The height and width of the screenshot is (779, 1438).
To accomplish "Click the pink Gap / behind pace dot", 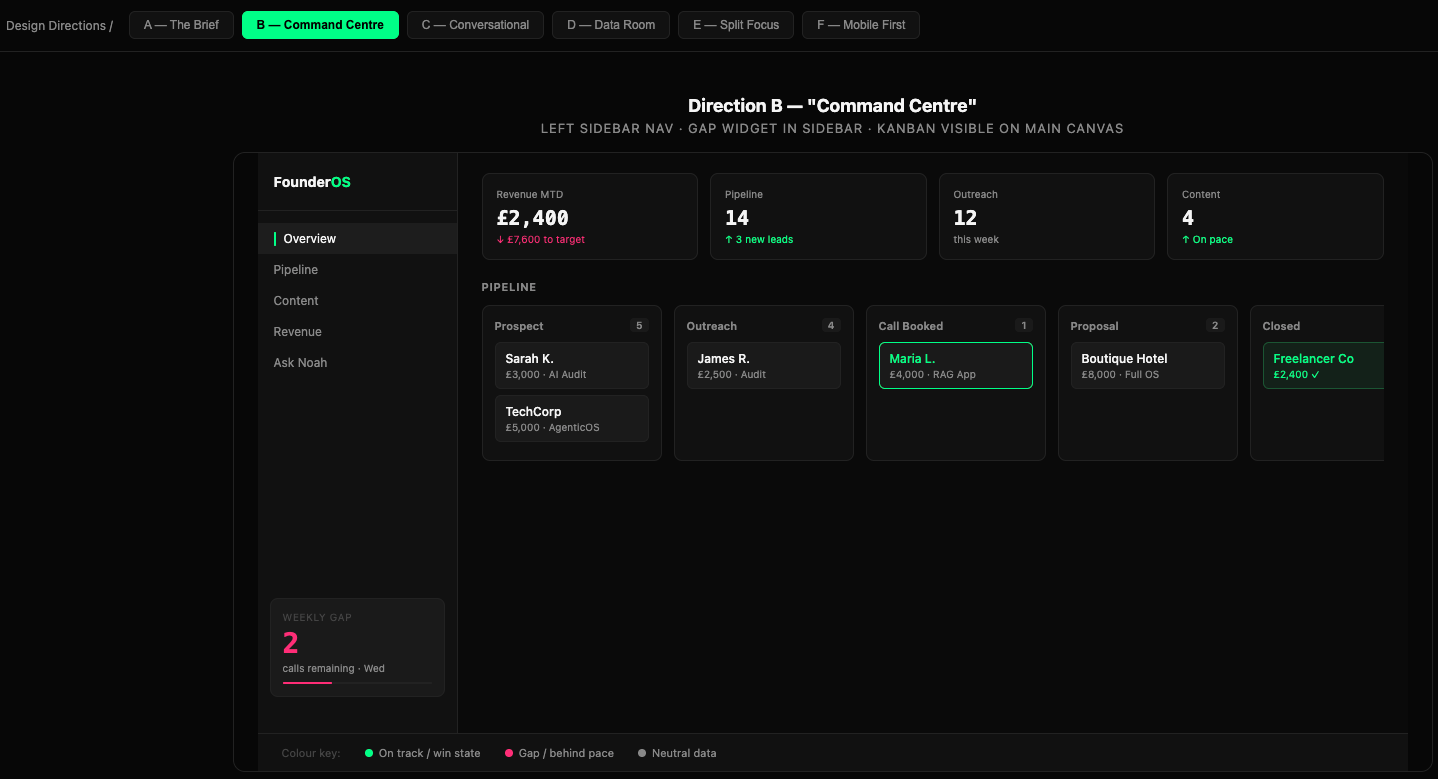I will coord(509,753).
